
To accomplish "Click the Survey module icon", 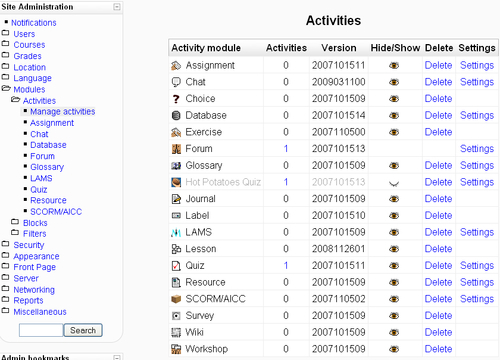I will [176, 316].
